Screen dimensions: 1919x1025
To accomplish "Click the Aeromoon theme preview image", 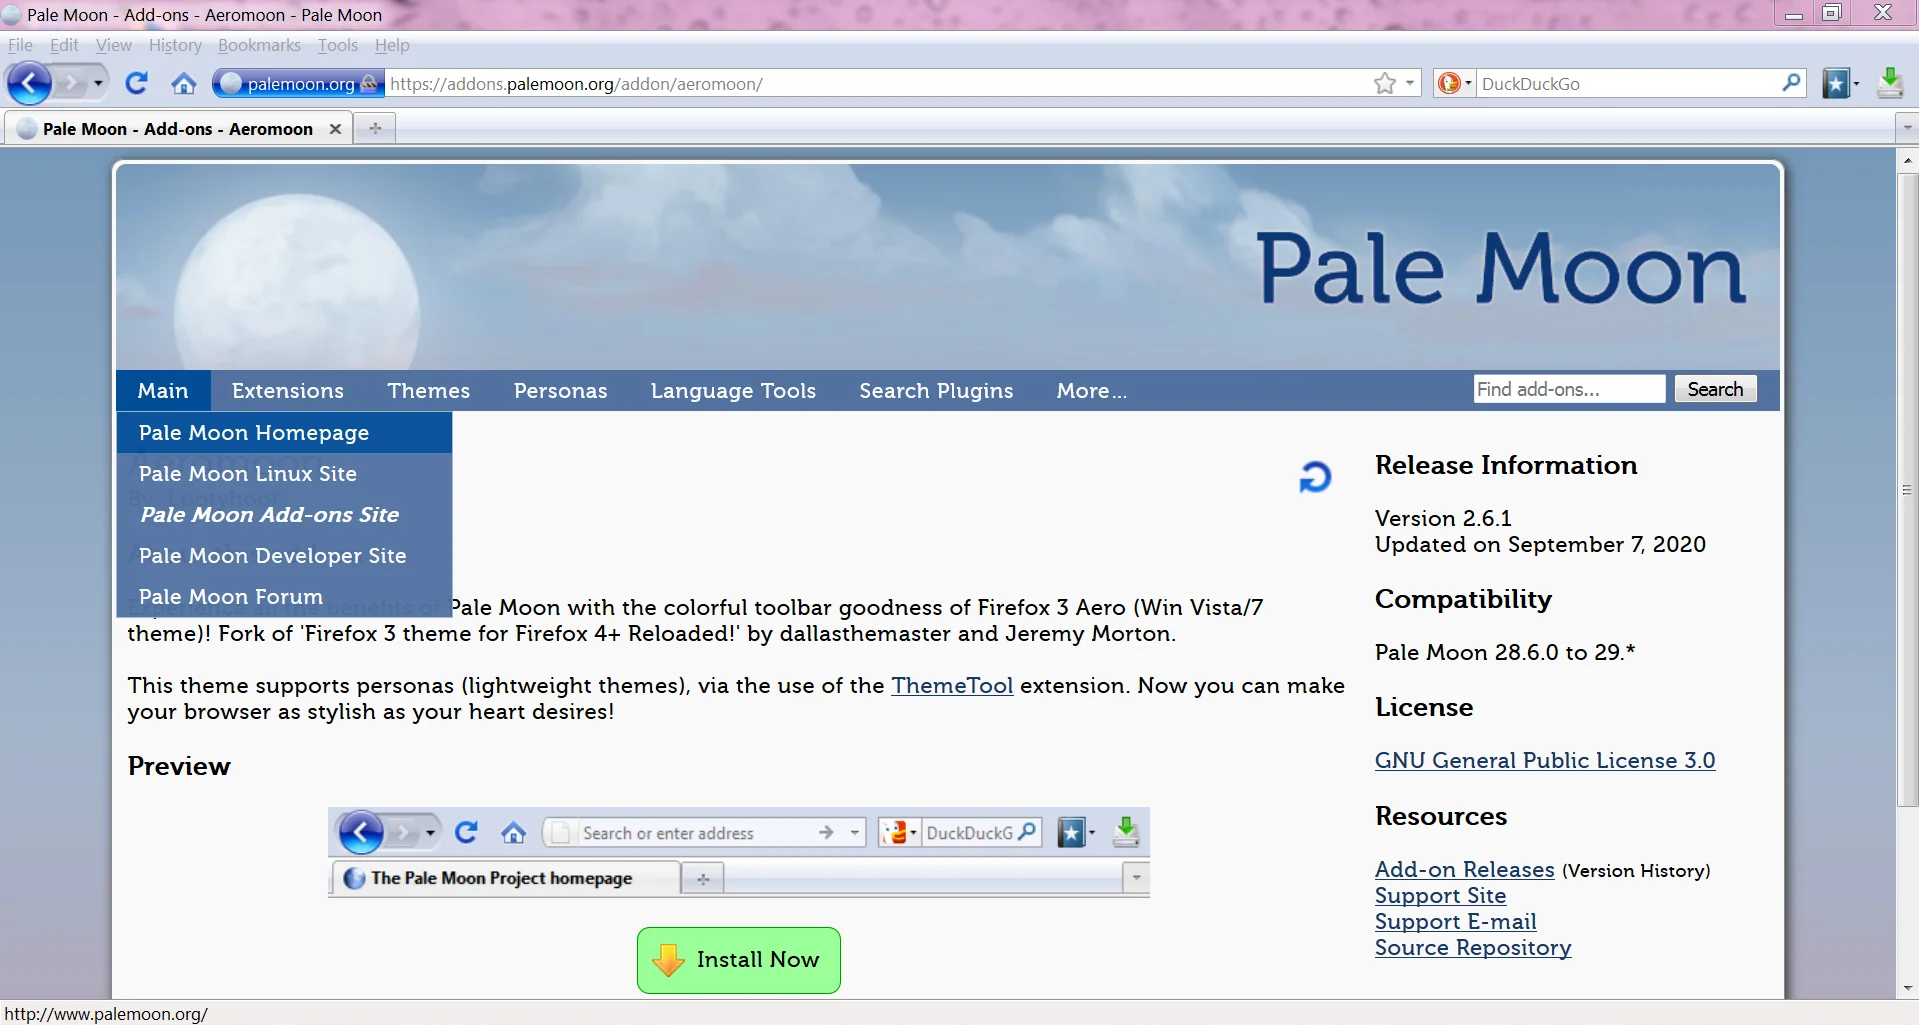I will point(739,853).
